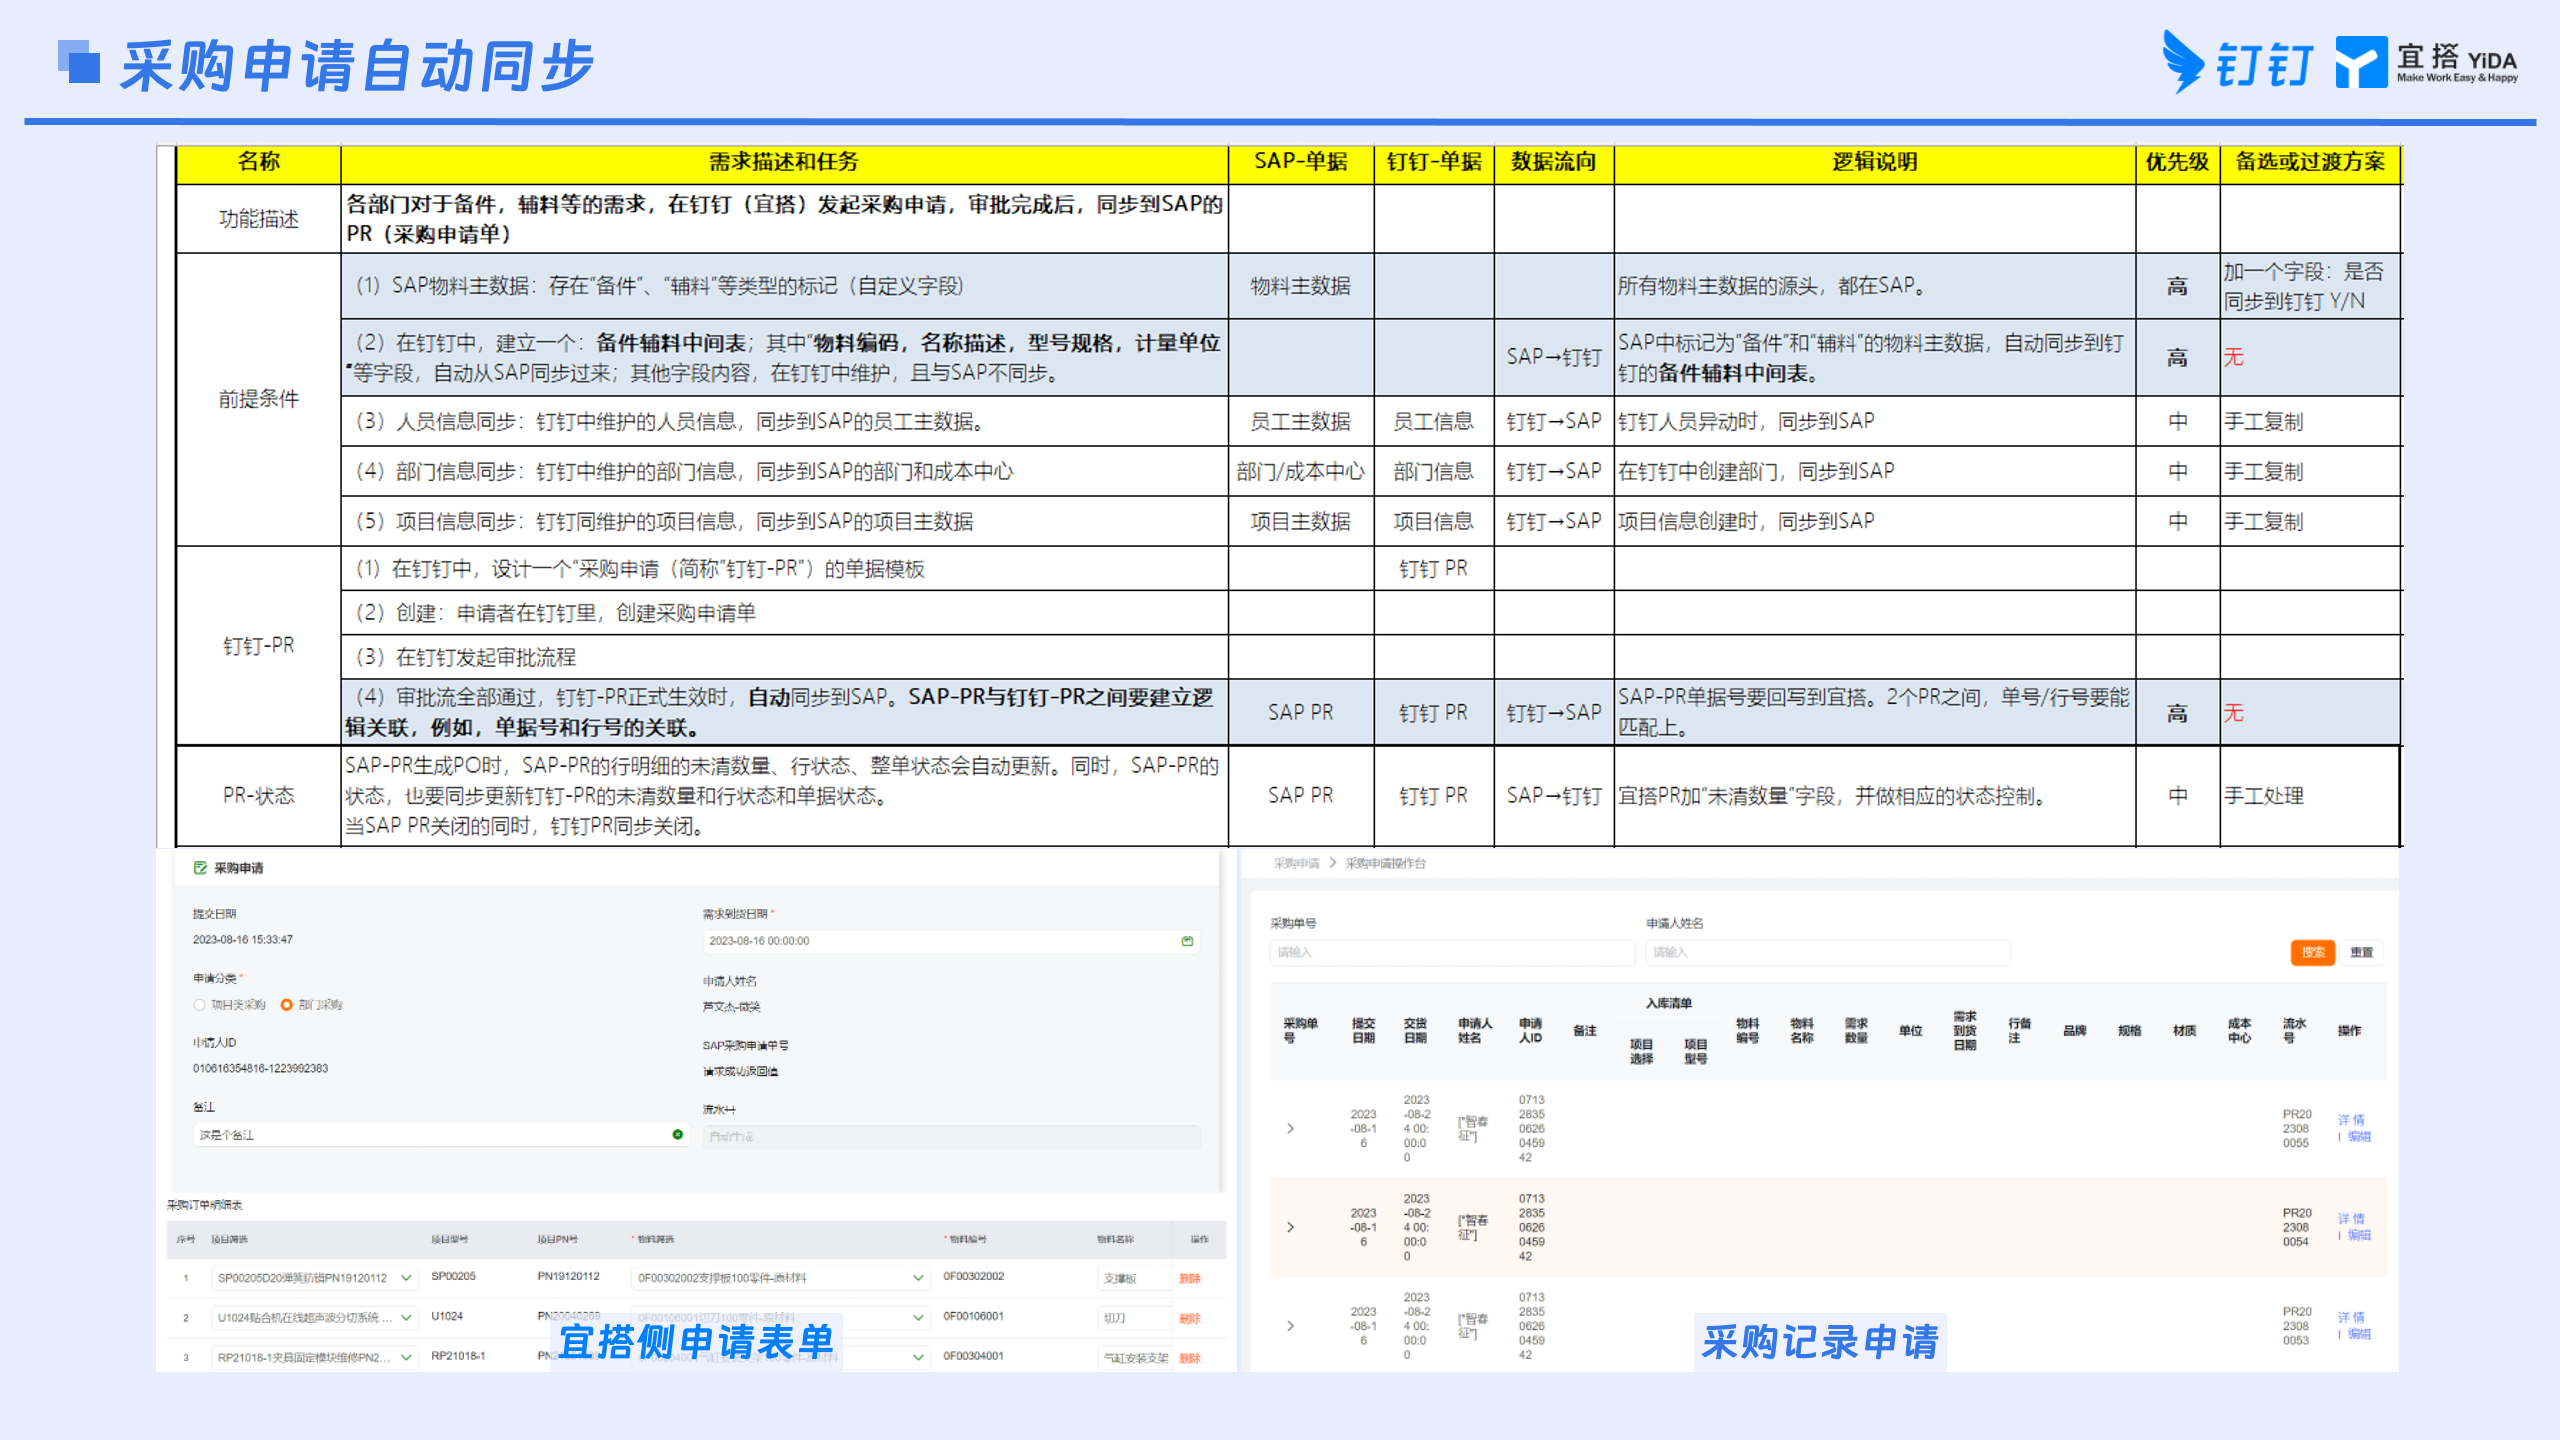Click the 优先级 header cell
Image resolution: width=2560 pixels, height=1440 pixels.
tap(2177, 163)
